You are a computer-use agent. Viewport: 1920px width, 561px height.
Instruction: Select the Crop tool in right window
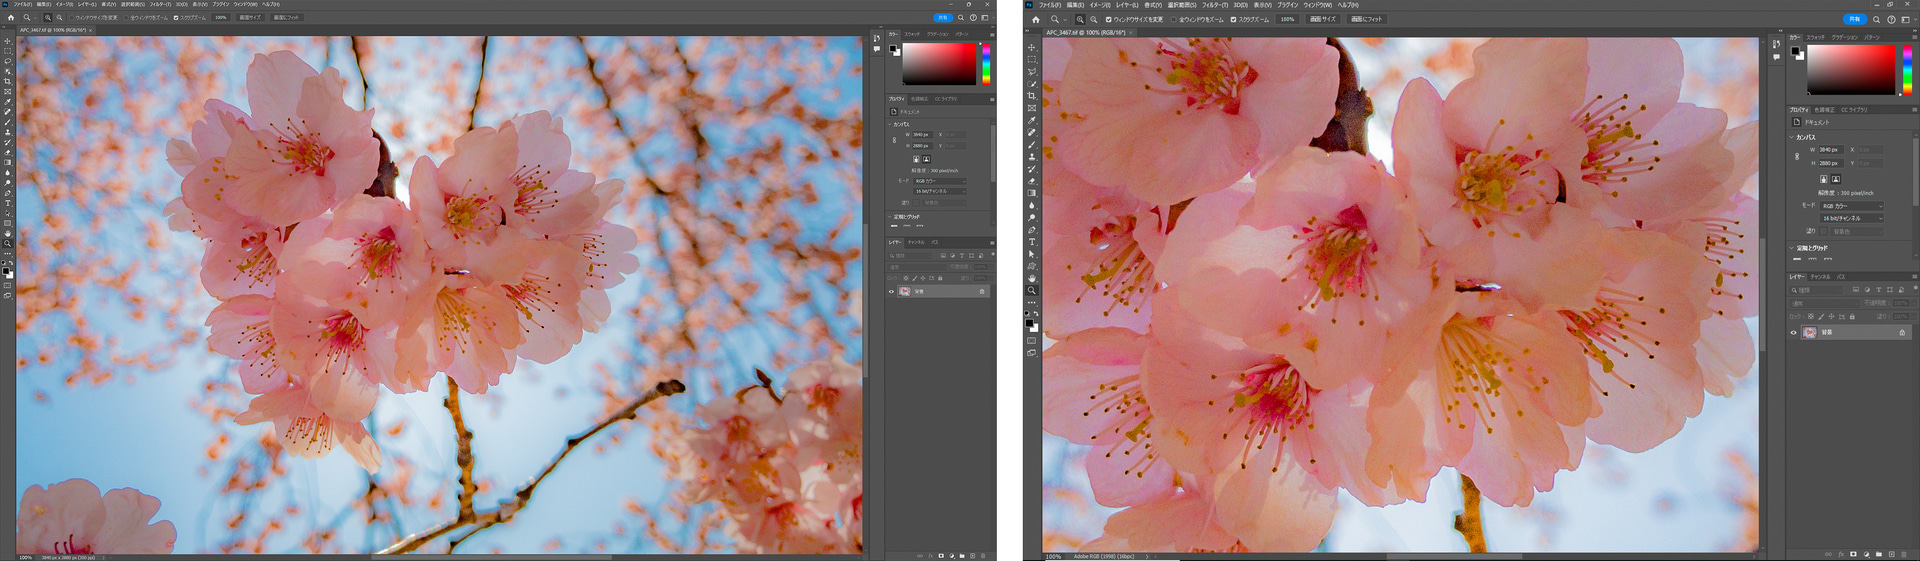tap(1031, 96)
